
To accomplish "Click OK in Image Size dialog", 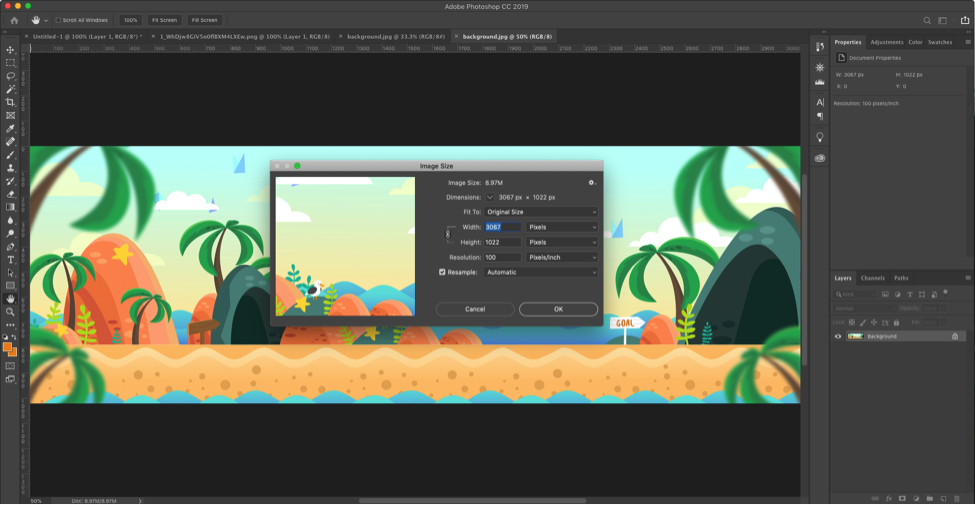I will 558,309.
